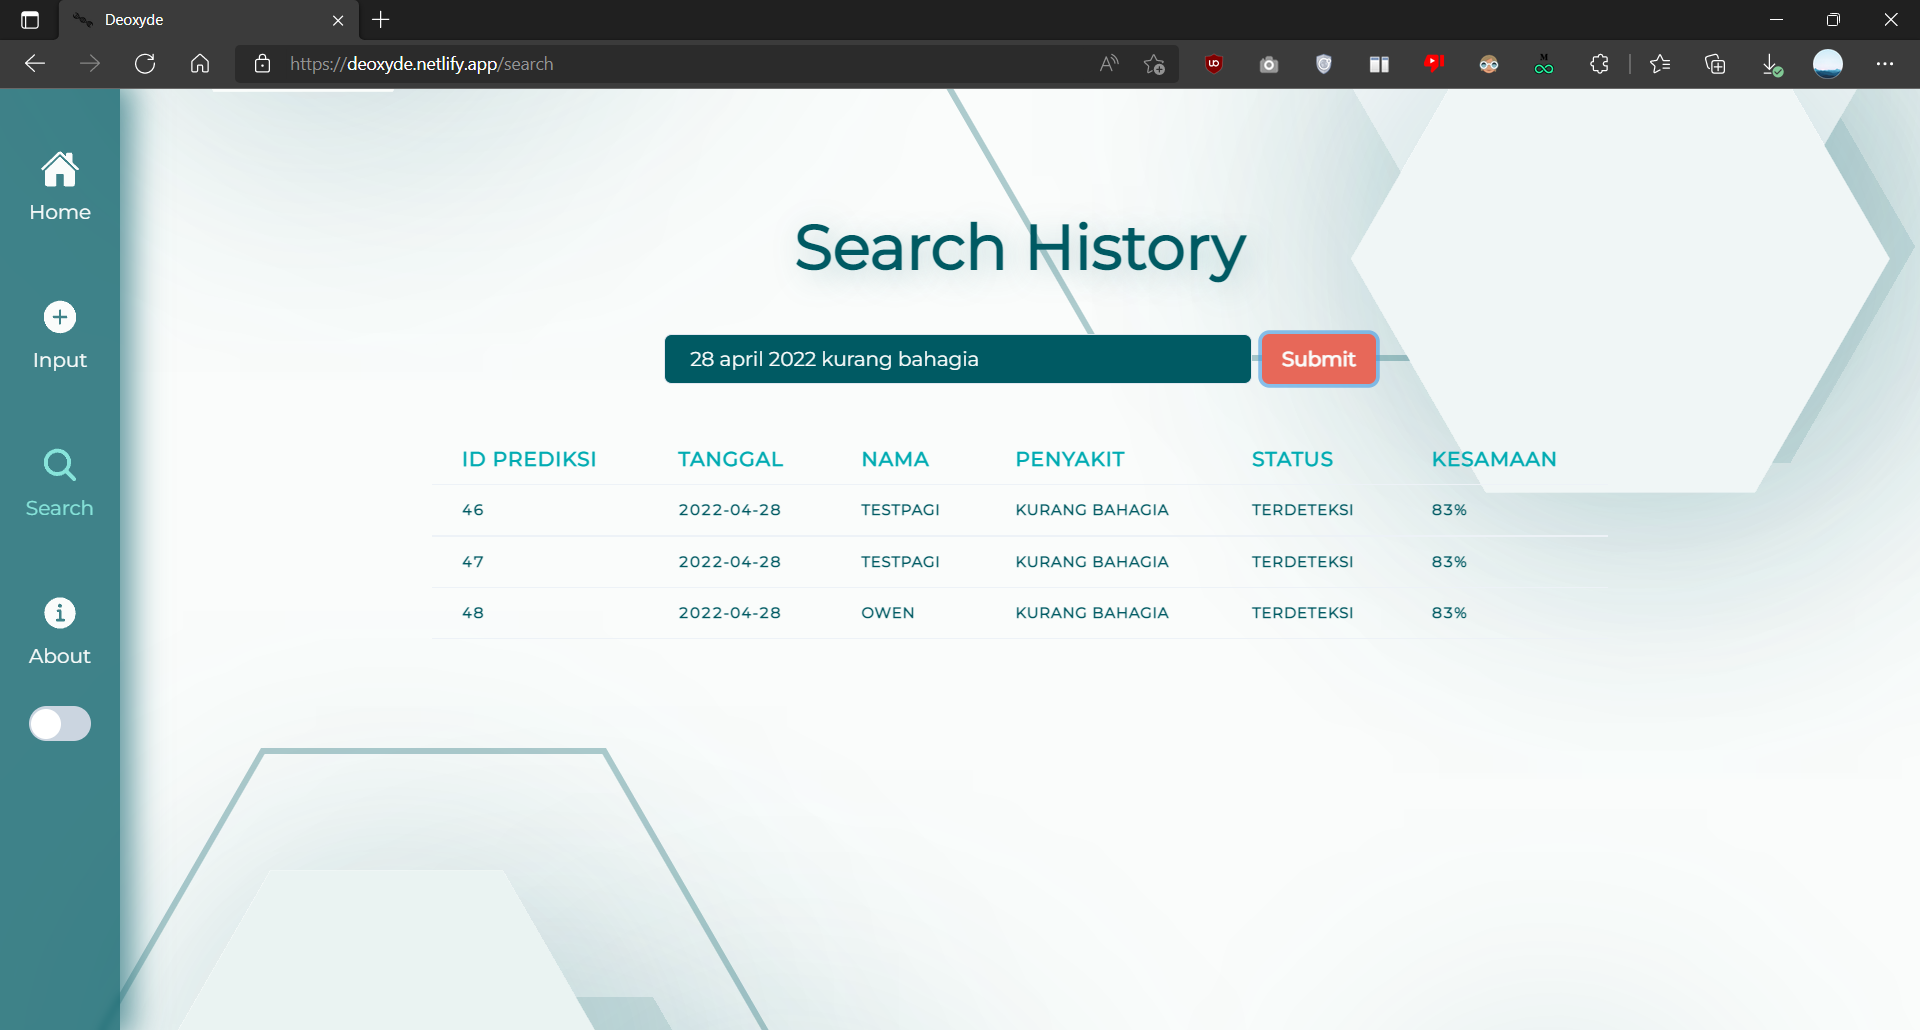The height and width of the screenshot is (1030, 1920).
Task: Select prediction ID 46 cell
Action: [473, 510]
